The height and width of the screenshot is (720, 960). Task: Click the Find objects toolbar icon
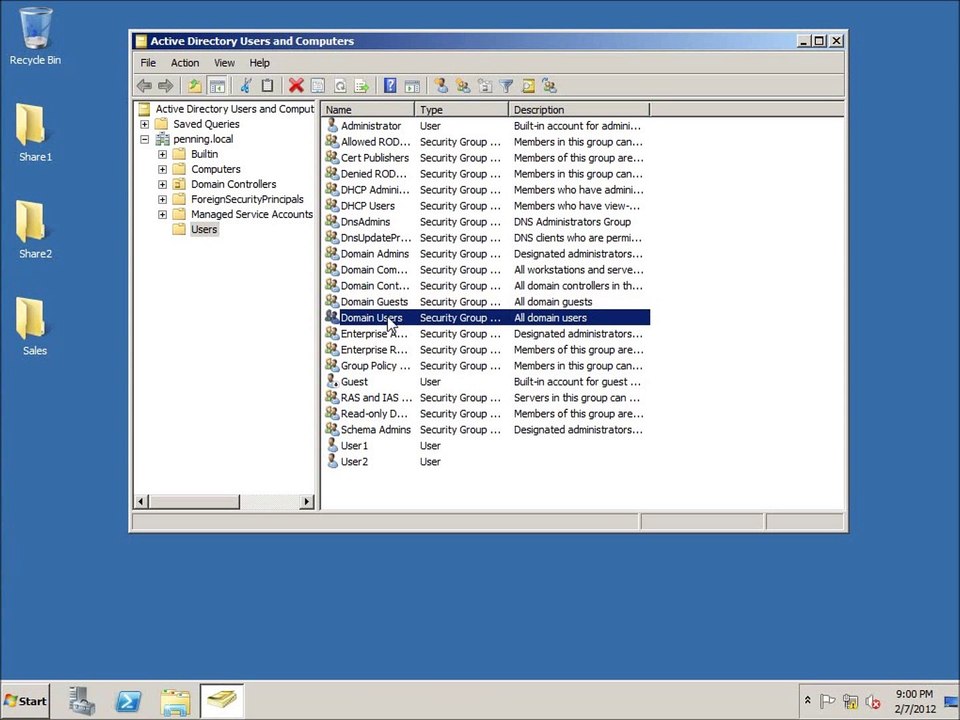528,86
